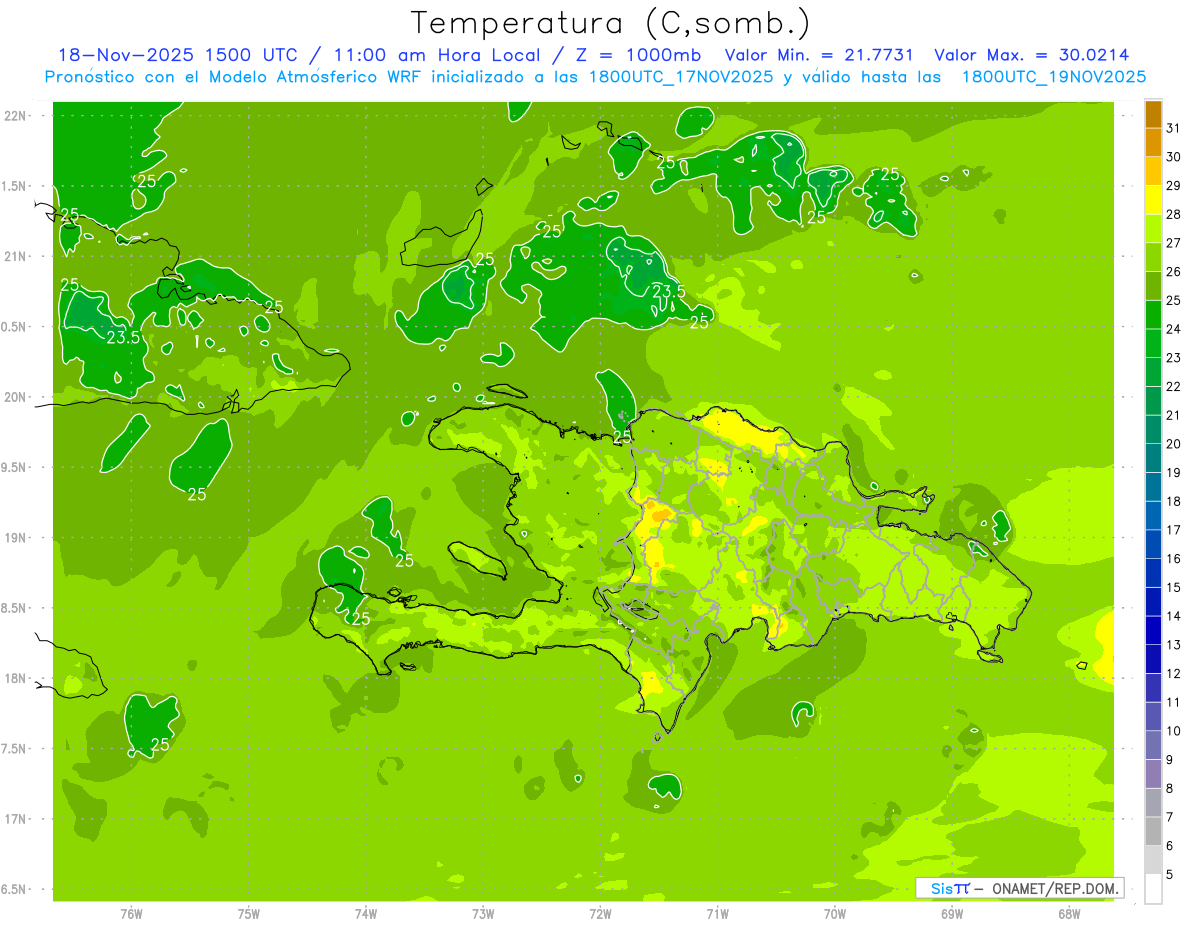
Task: Click the "18N" latitude axis label
Action: click(16, 678)
